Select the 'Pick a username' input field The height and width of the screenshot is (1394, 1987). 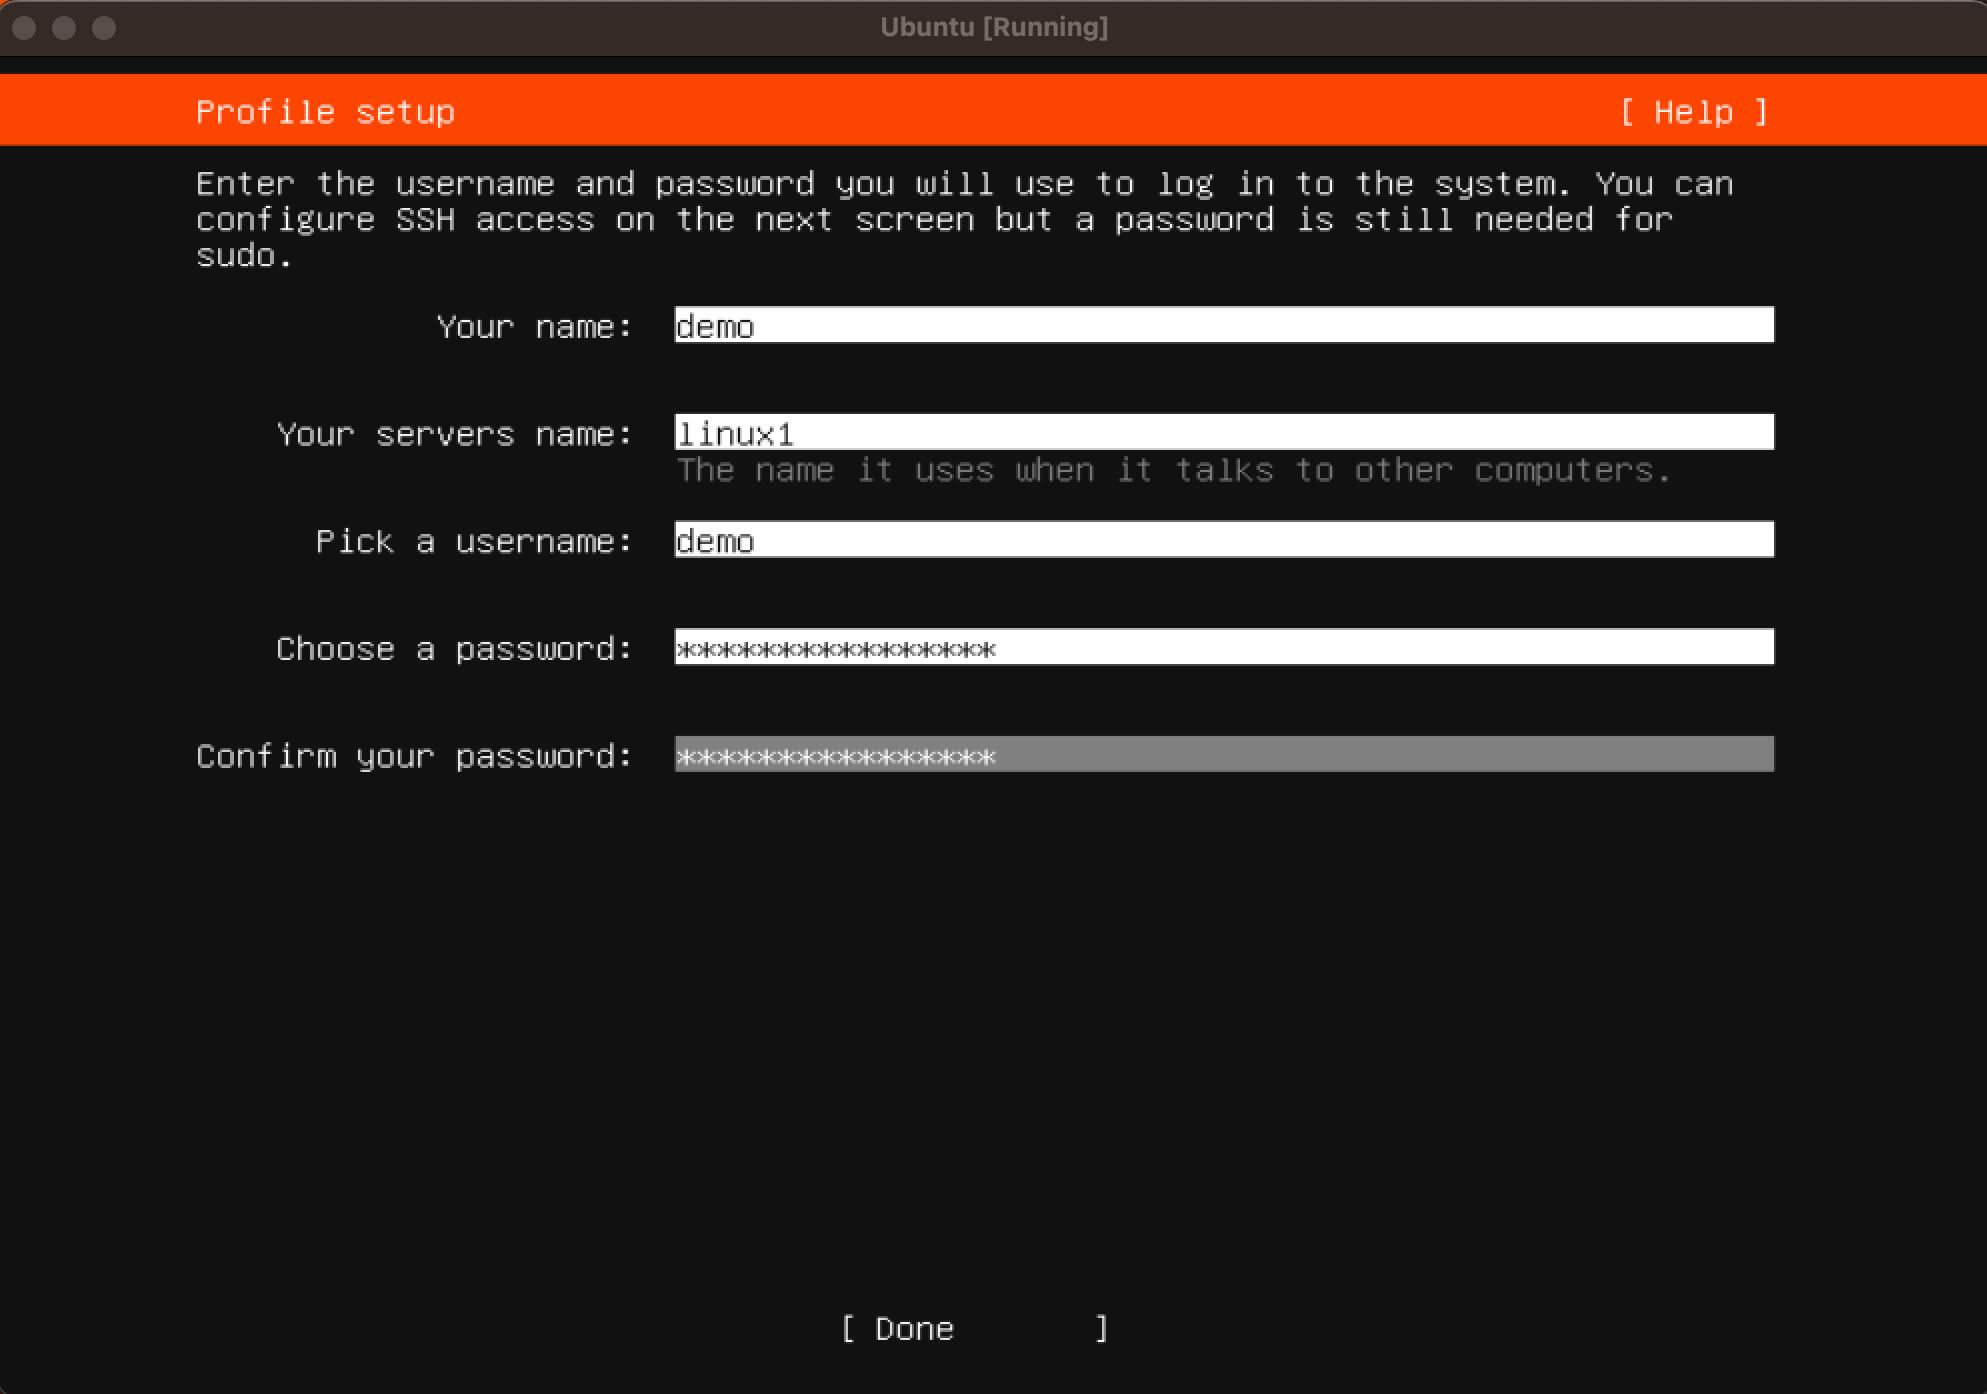click(1223, 540)
